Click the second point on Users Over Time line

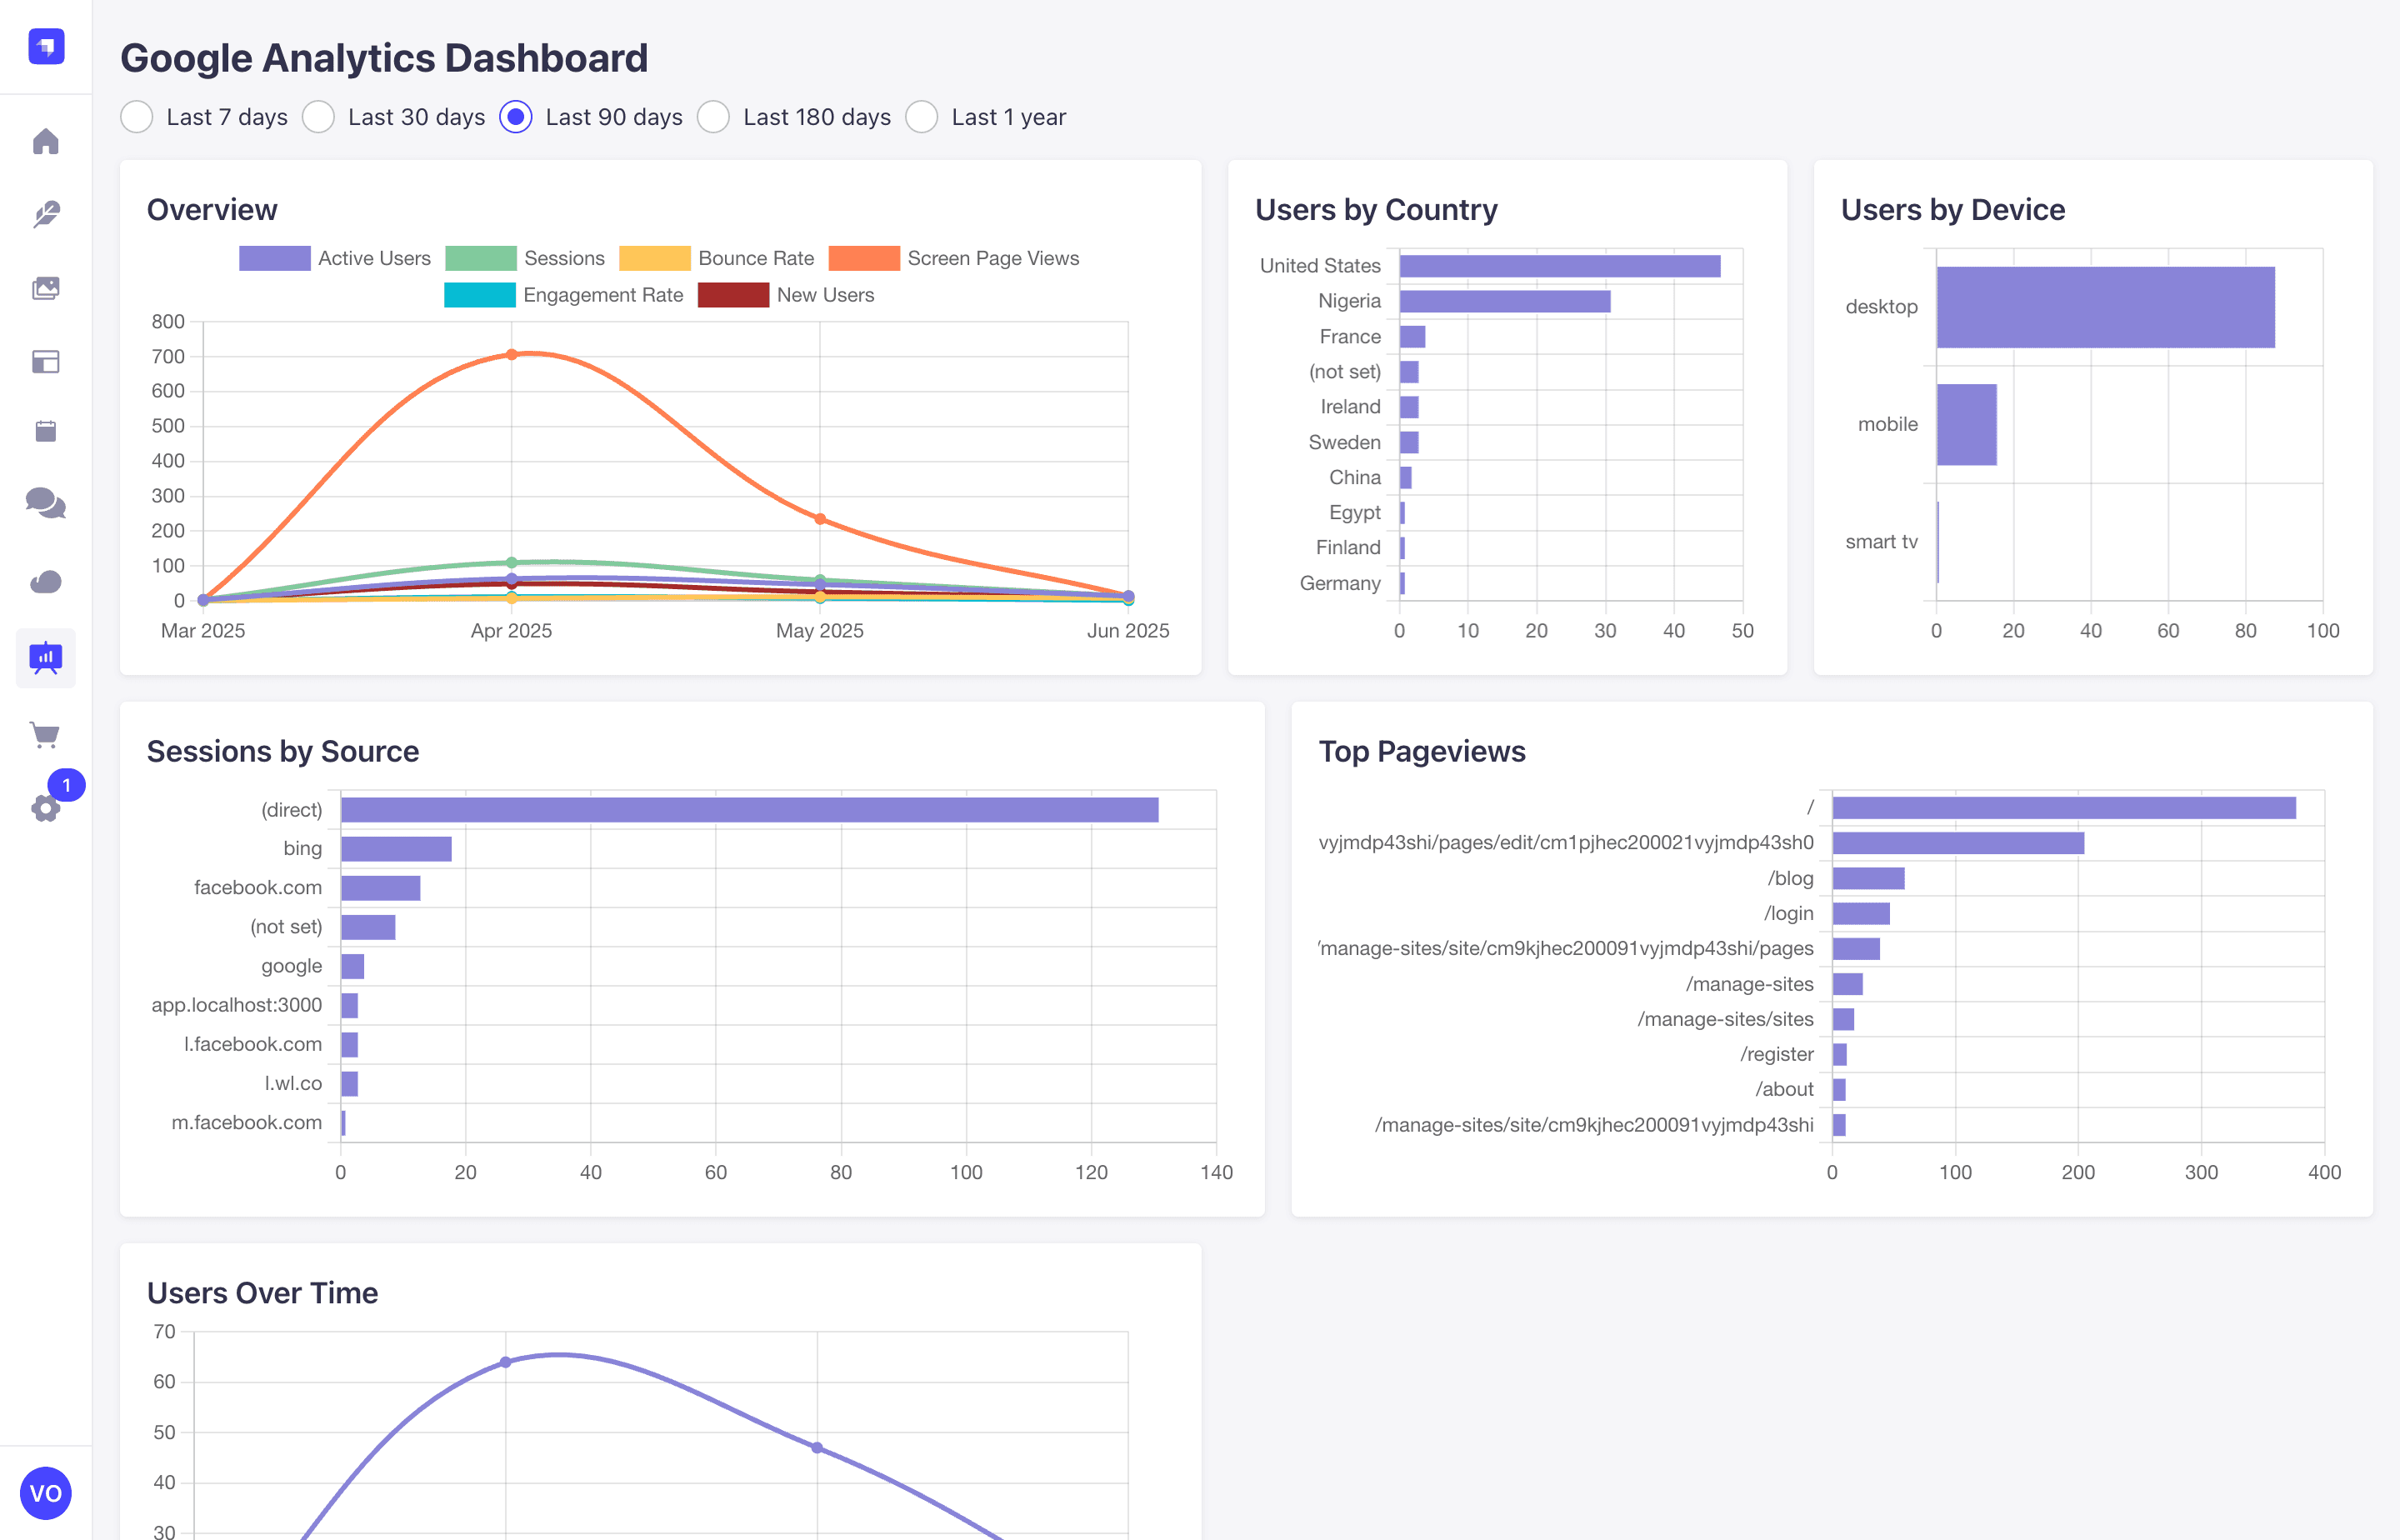tap(817, 1447)
